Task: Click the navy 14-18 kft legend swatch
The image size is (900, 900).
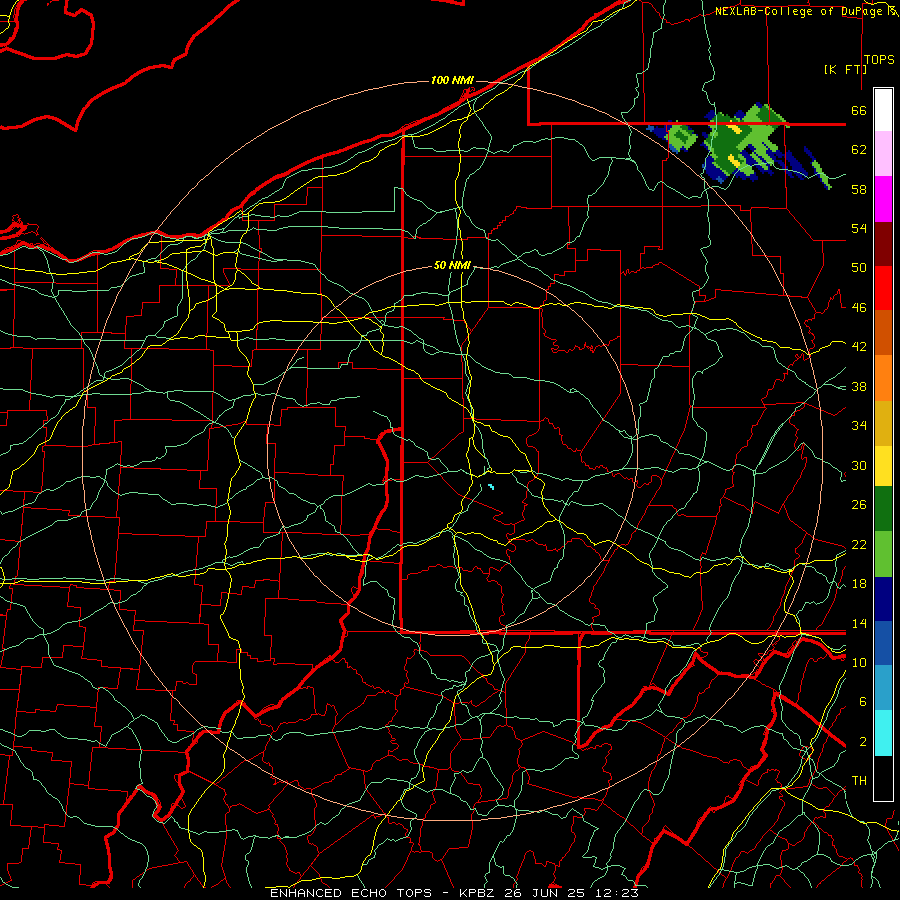Action: point(883,599)
